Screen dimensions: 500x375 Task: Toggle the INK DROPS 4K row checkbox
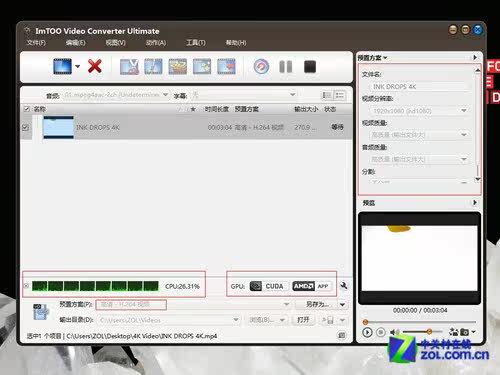click(25, 127)
